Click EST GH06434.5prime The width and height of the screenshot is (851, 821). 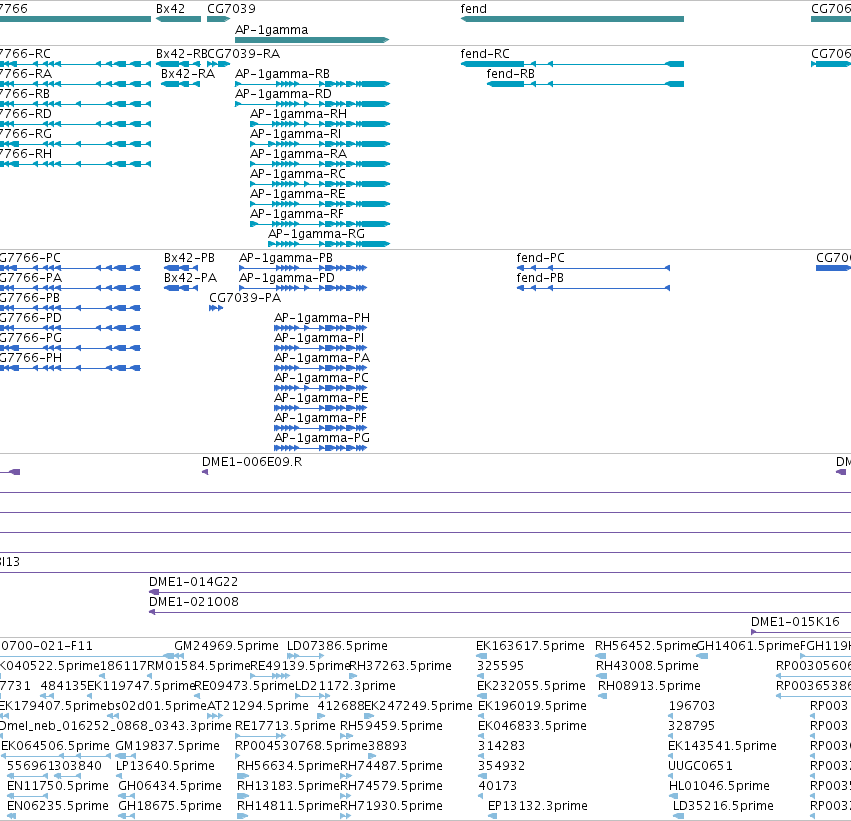click(170, 786)
